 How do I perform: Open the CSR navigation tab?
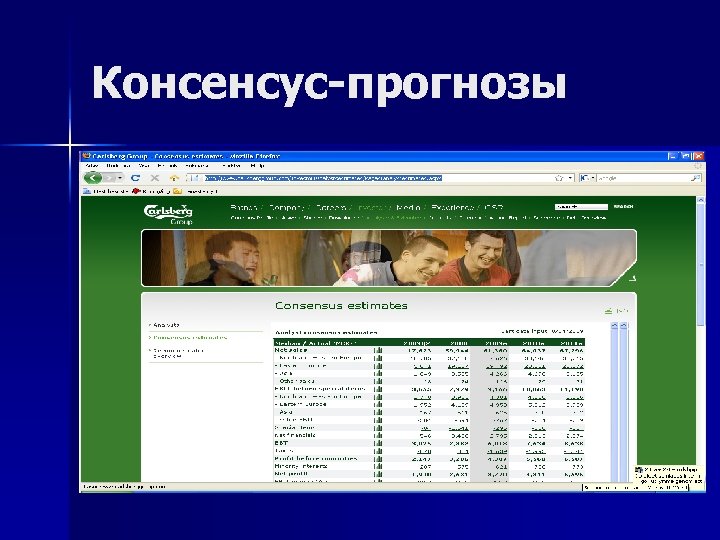494,208
